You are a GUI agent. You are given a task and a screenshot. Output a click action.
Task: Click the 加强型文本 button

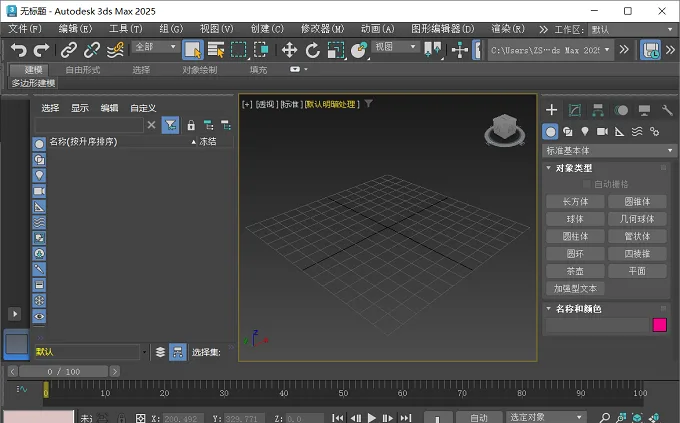[x=575, y=289]
